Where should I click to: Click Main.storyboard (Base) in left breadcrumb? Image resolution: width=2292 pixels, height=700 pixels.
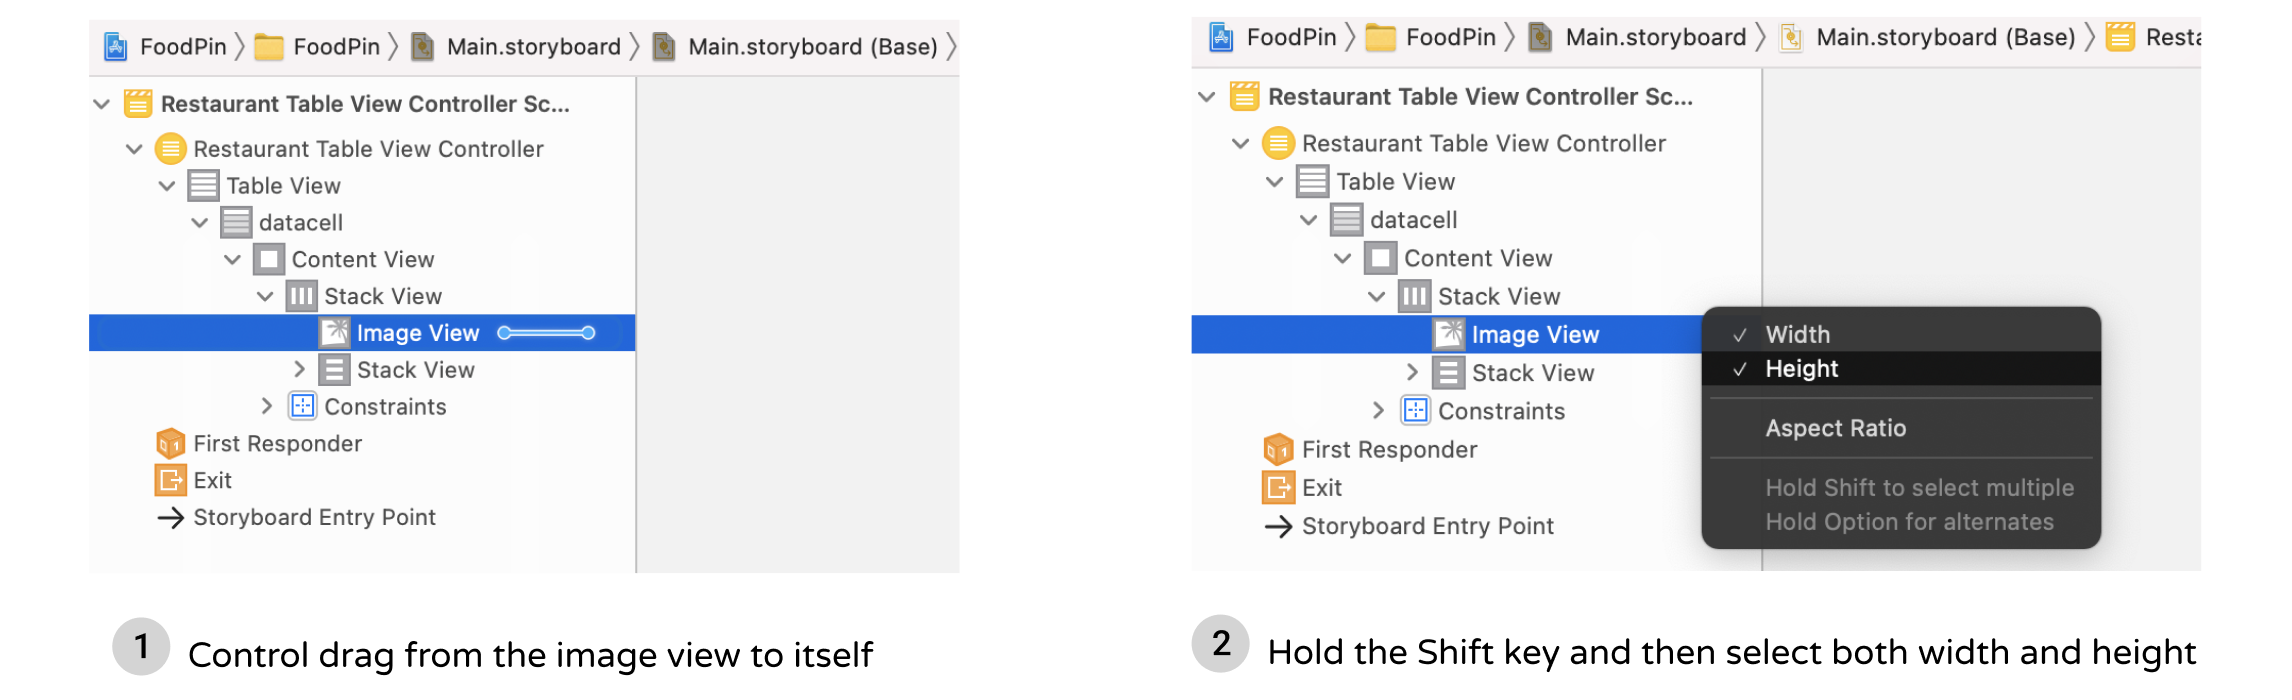pos(812,47)
